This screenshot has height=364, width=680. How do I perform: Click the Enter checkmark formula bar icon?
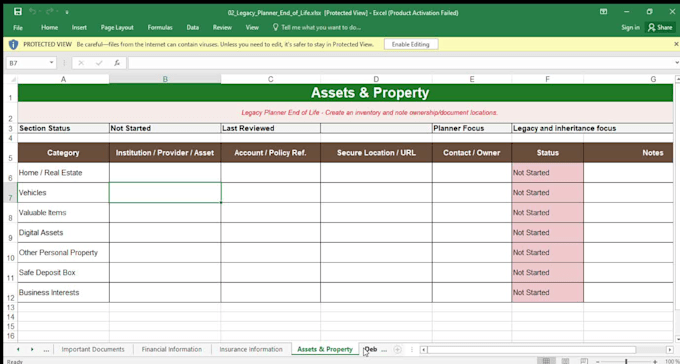99,63
